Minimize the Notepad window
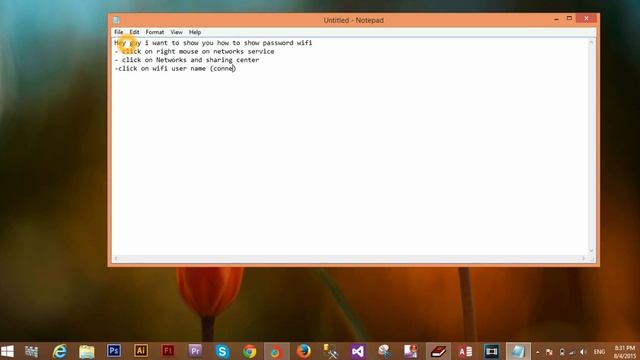Screen dimensions: 640x360 [556, 19]
